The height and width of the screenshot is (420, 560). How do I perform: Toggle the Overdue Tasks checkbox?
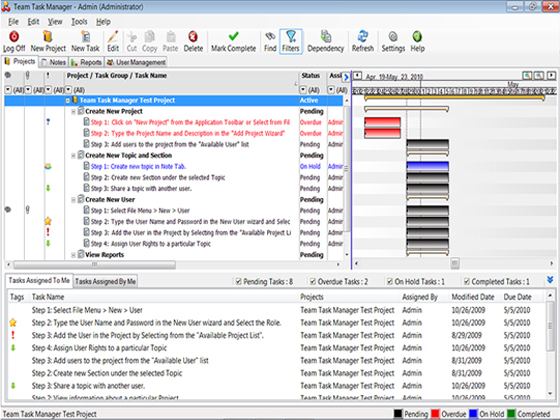click(x=313, y=281)
